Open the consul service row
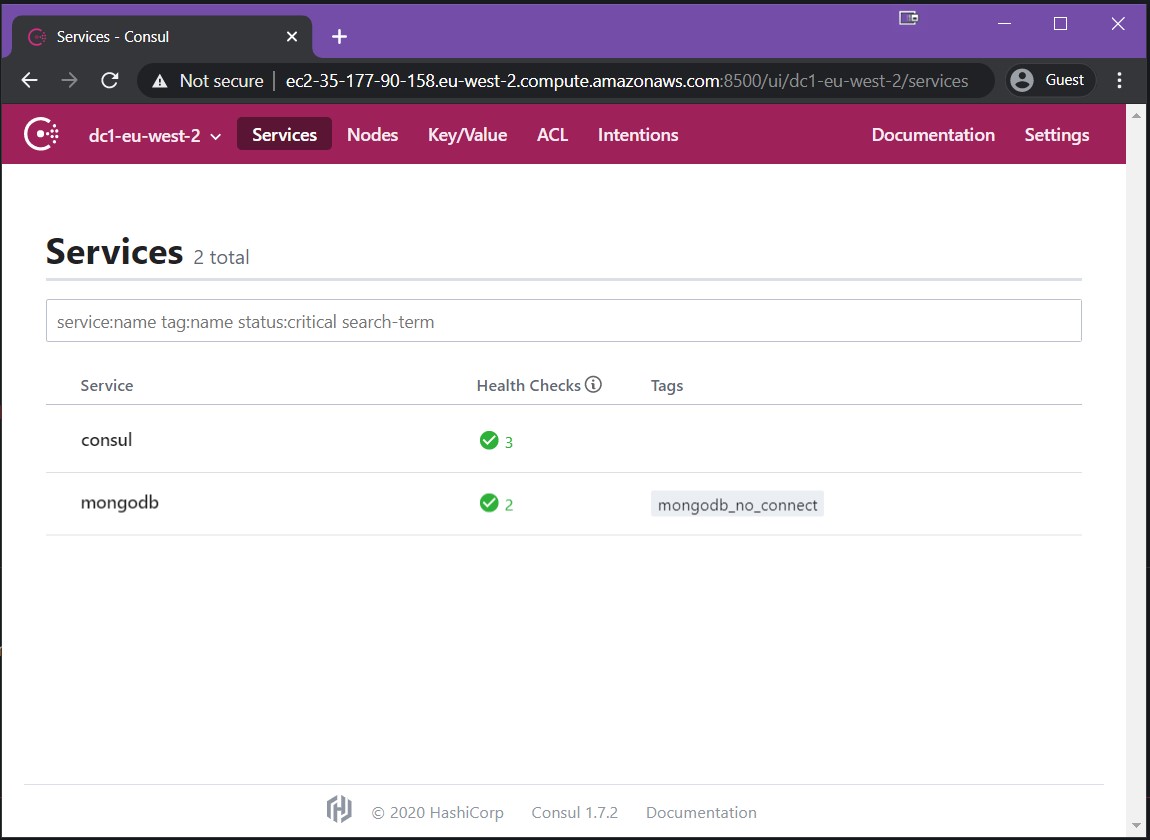The width and height of the screenshot is (1150, 840). (563, 440)
